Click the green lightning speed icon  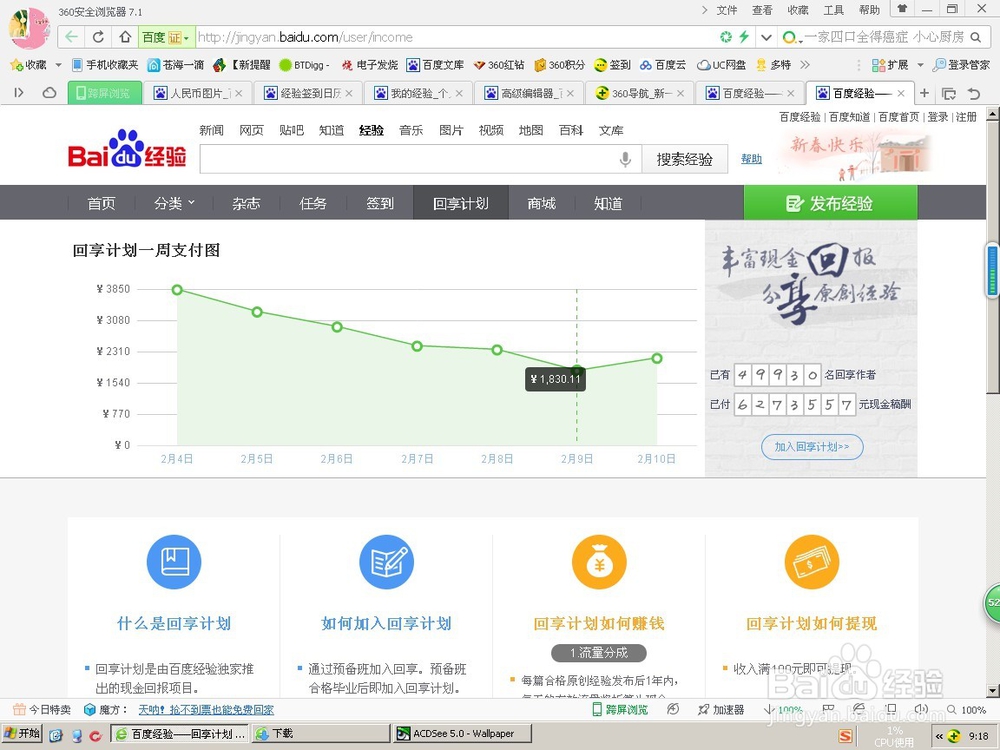(x=744, y=37)
